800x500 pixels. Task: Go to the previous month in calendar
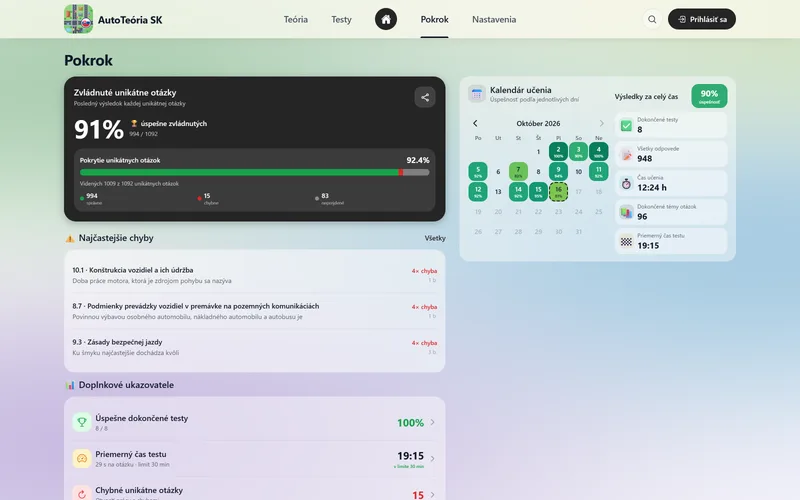point(475,123)
